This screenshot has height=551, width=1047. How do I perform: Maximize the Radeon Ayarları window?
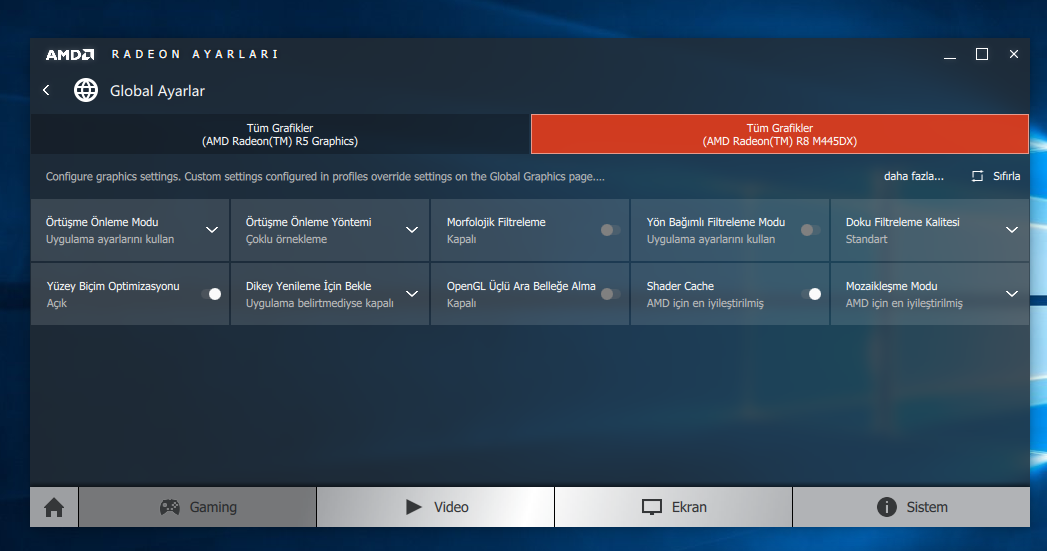(x=982, y=54)
